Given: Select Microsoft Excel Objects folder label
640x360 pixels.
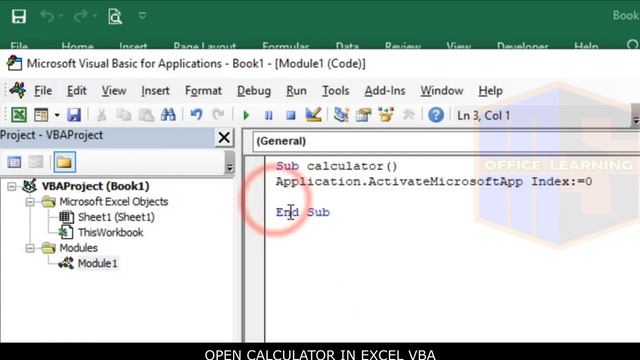Looking at the screenshot, I should point(114,202).
